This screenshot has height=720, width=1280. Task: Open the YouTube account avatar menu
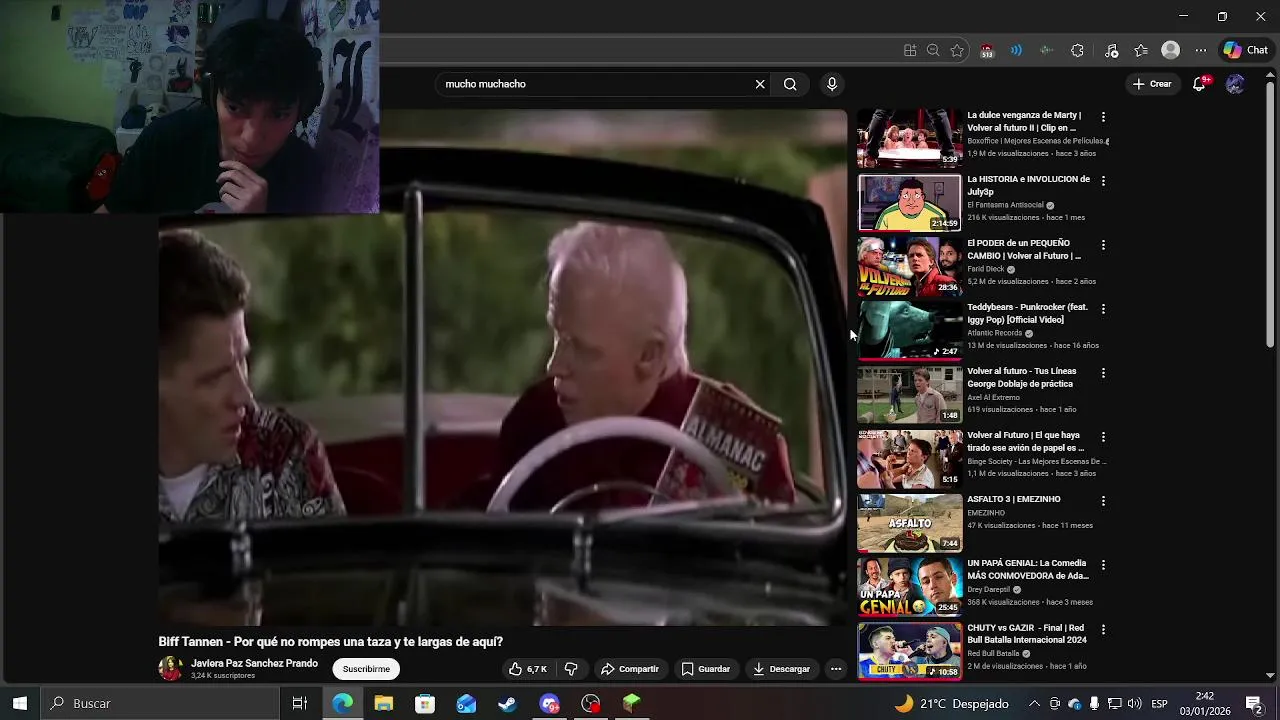(1235, 84)
